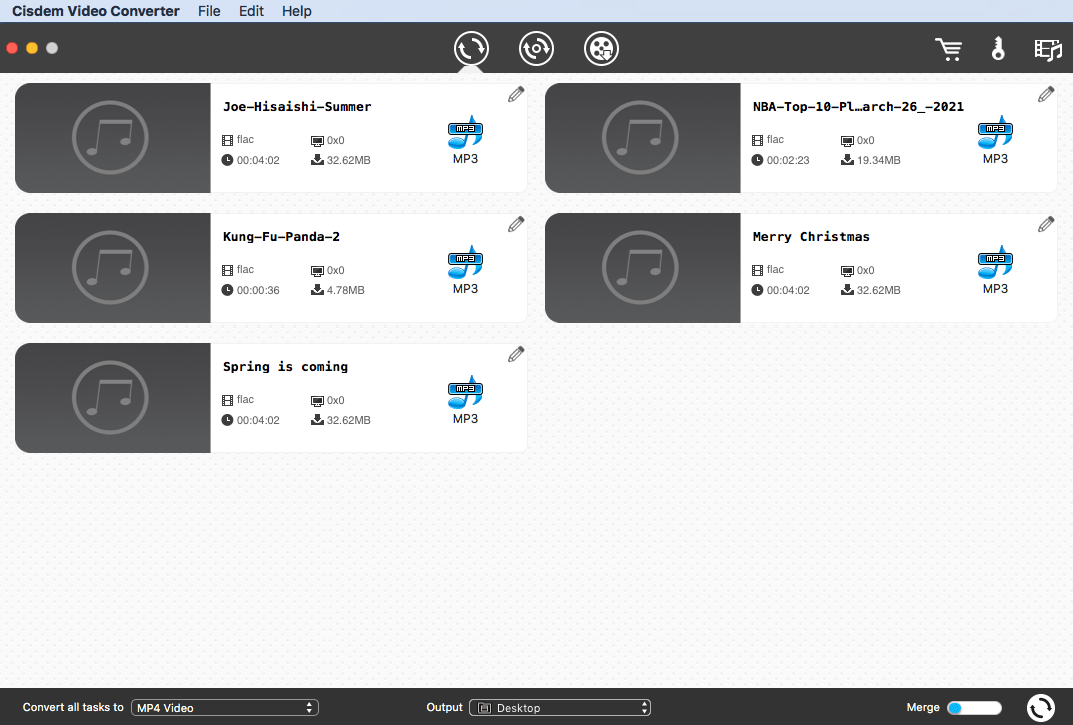Switch to the Convert tab icon
The image size is (1073, 725).
coord(471,49)
